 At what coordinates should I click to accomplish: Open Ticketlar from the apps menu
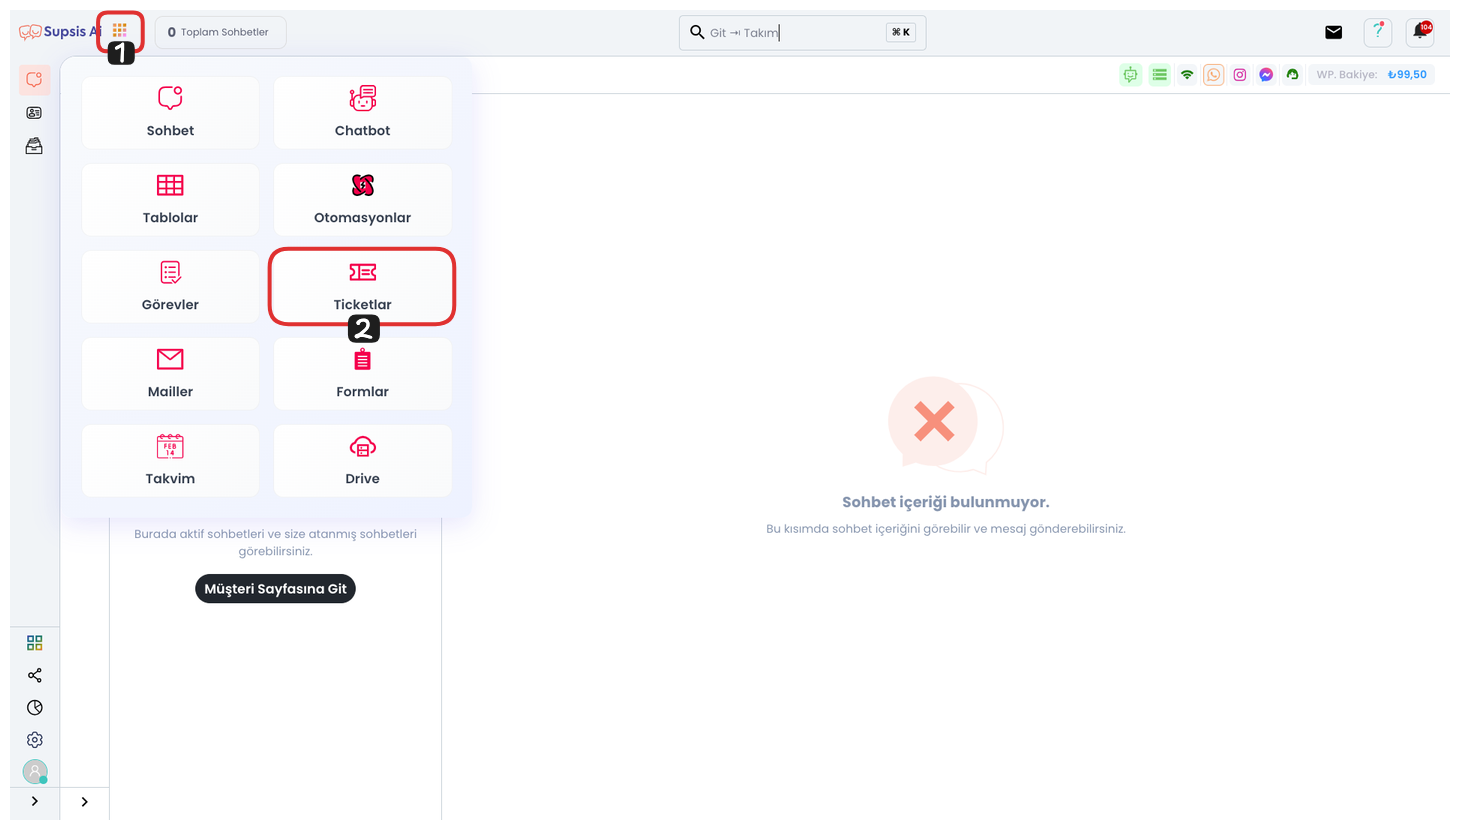362,287
